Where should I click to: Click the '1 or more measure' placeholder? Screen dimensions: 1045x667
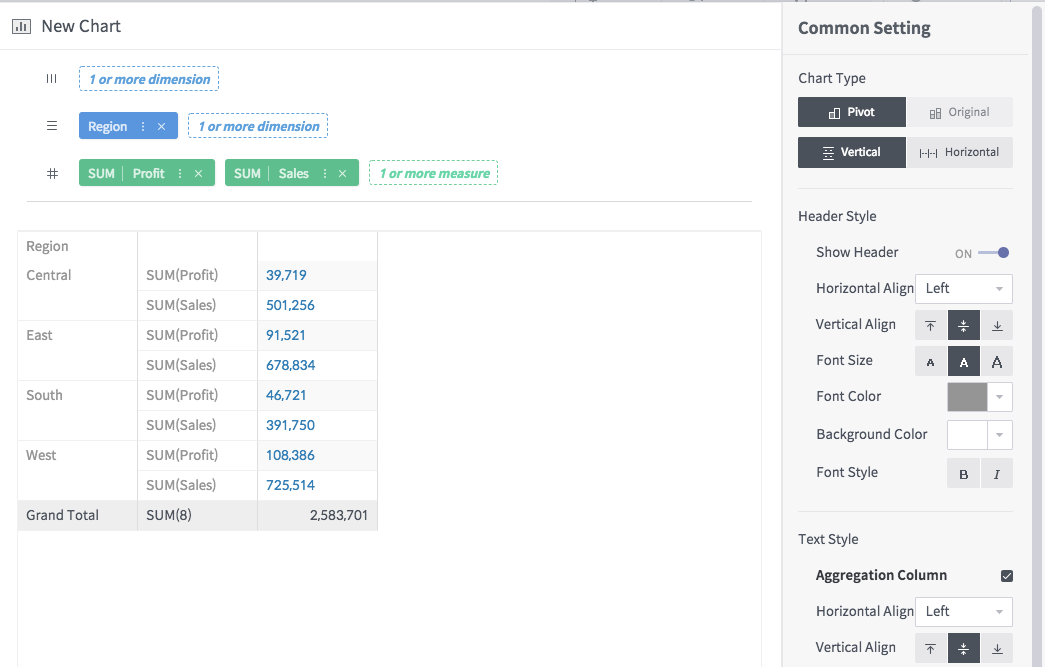click(x=434, y=173)
